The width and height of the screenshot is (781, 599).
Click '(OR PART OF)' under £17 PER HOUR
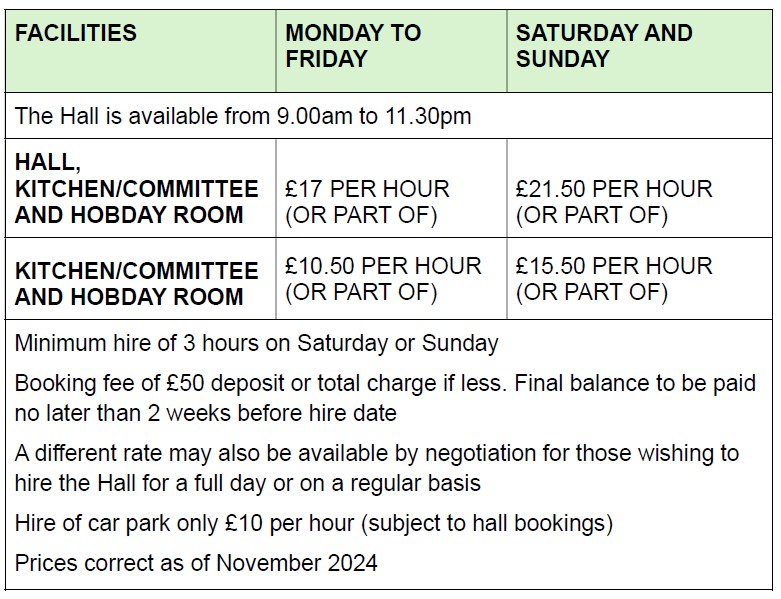[361, 215]
